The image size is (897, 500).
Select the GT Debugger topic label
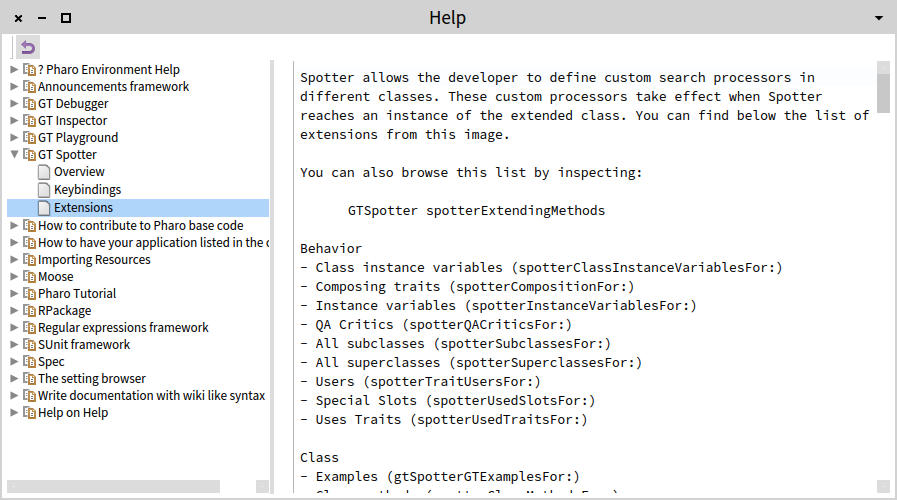(x=73, y=104)
